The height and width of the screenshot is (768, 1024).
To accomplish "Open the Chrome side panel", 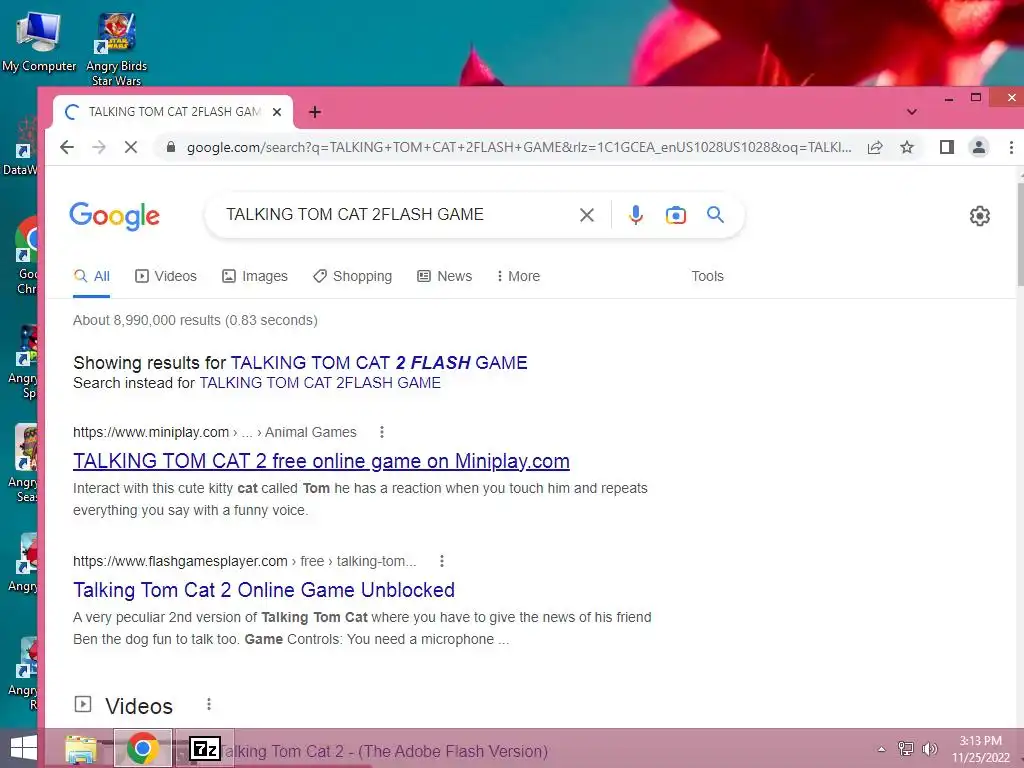I will coord(946,147).
